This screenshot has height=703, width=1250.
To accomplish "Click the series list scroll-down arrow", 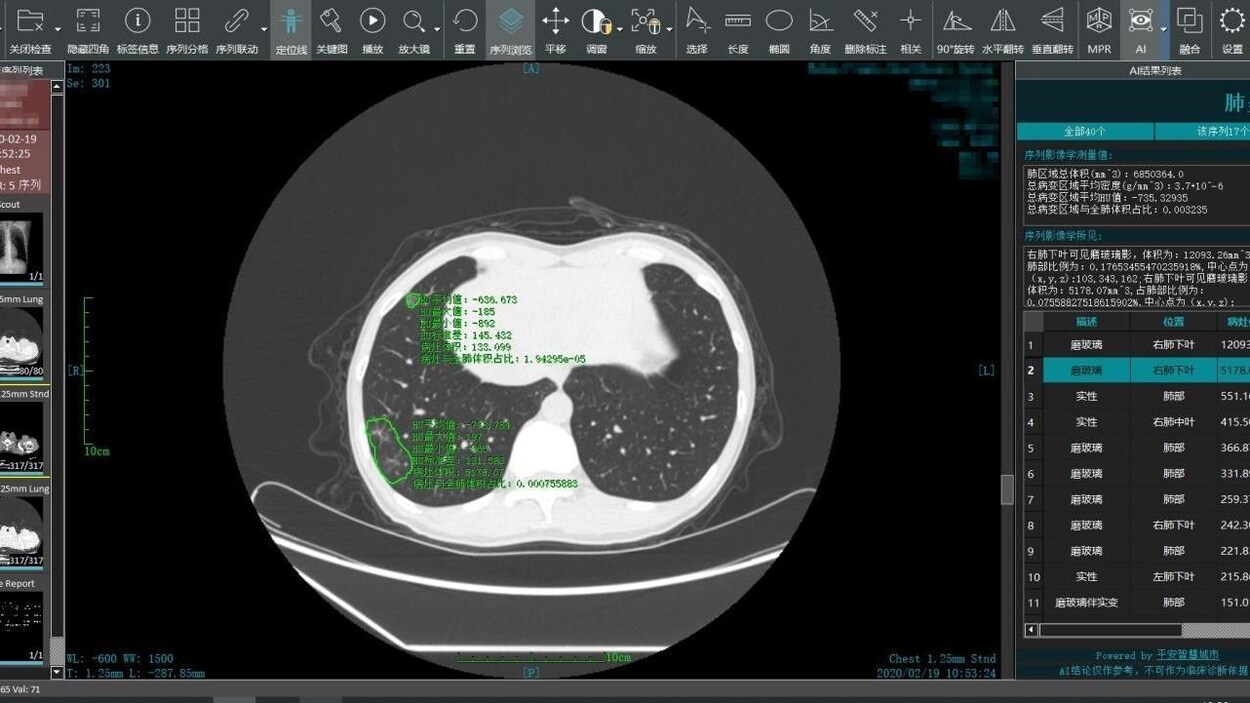I will pos(57,672).
